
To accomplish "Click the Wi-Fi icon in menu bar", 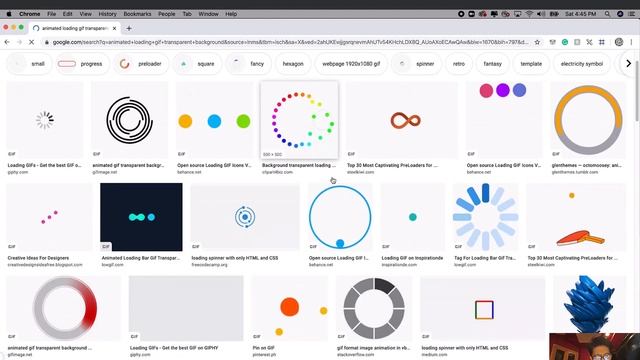I will coord(529,14).
